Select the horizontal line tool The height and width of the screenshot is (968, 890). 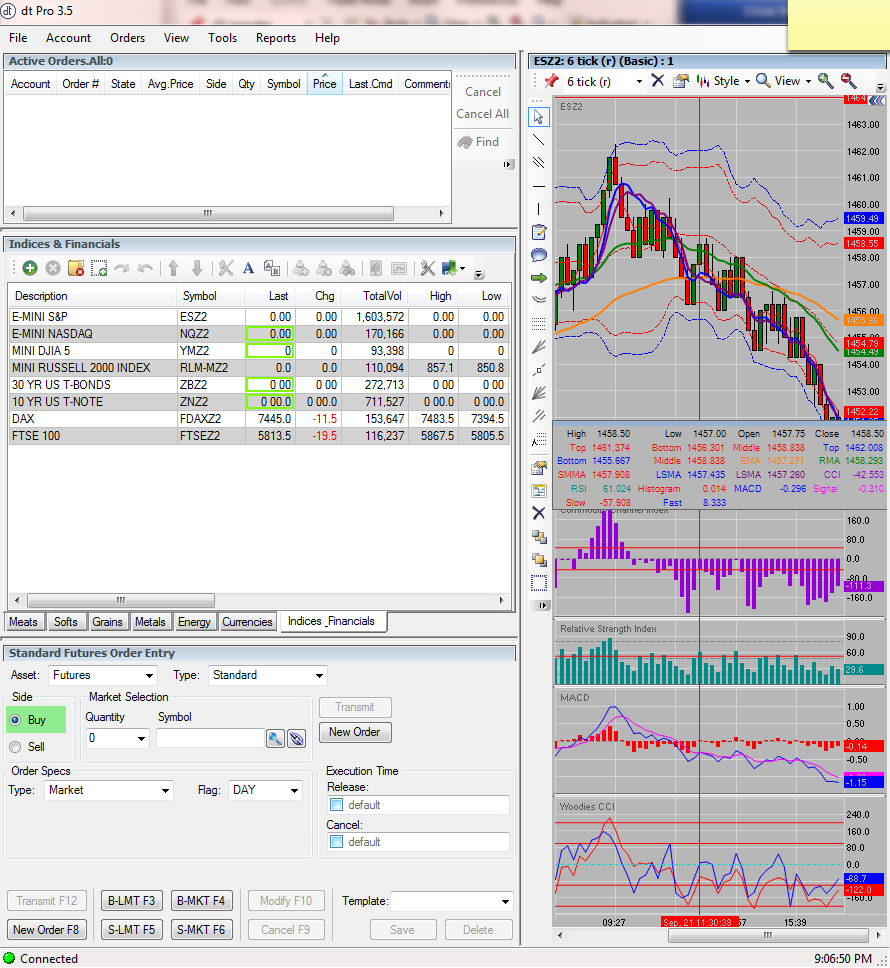[x=539, y=186]
